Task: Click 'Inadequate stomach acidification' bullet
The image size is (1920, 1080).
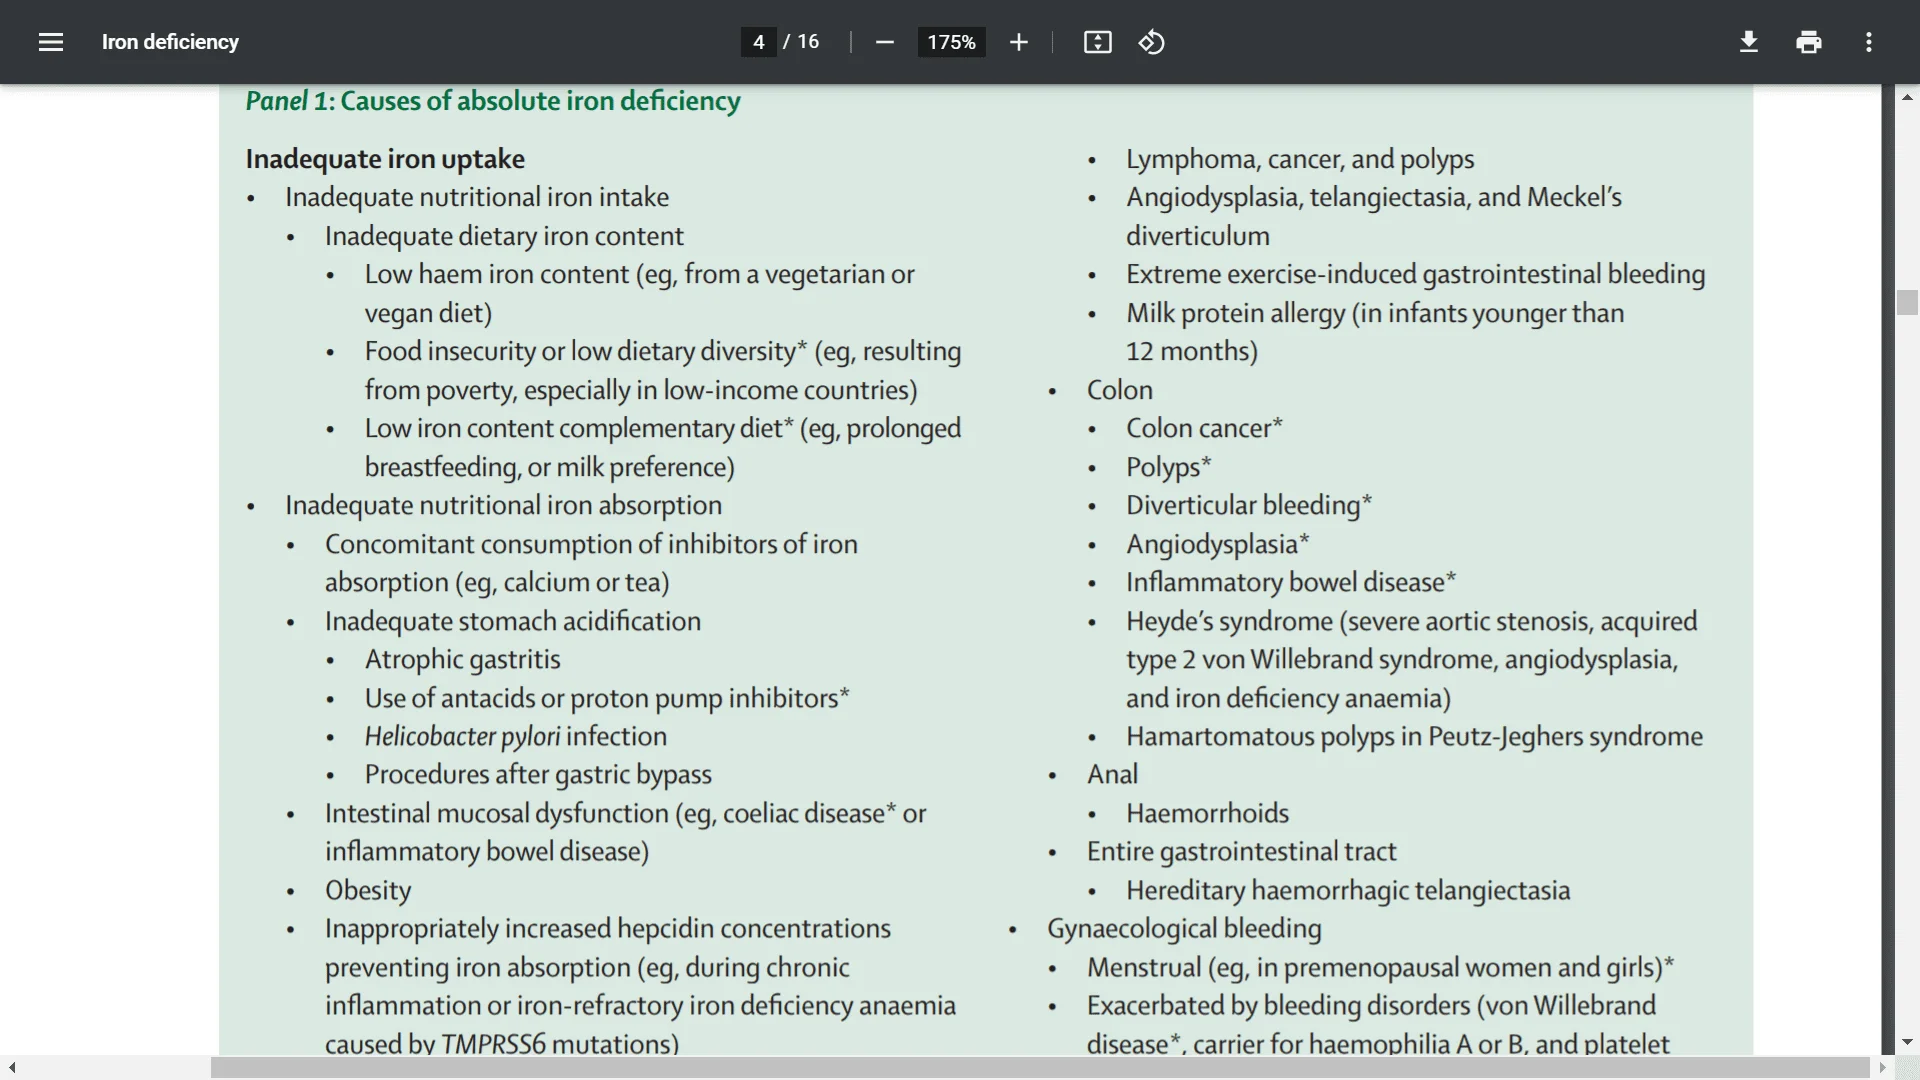Action: coord(513,621)
